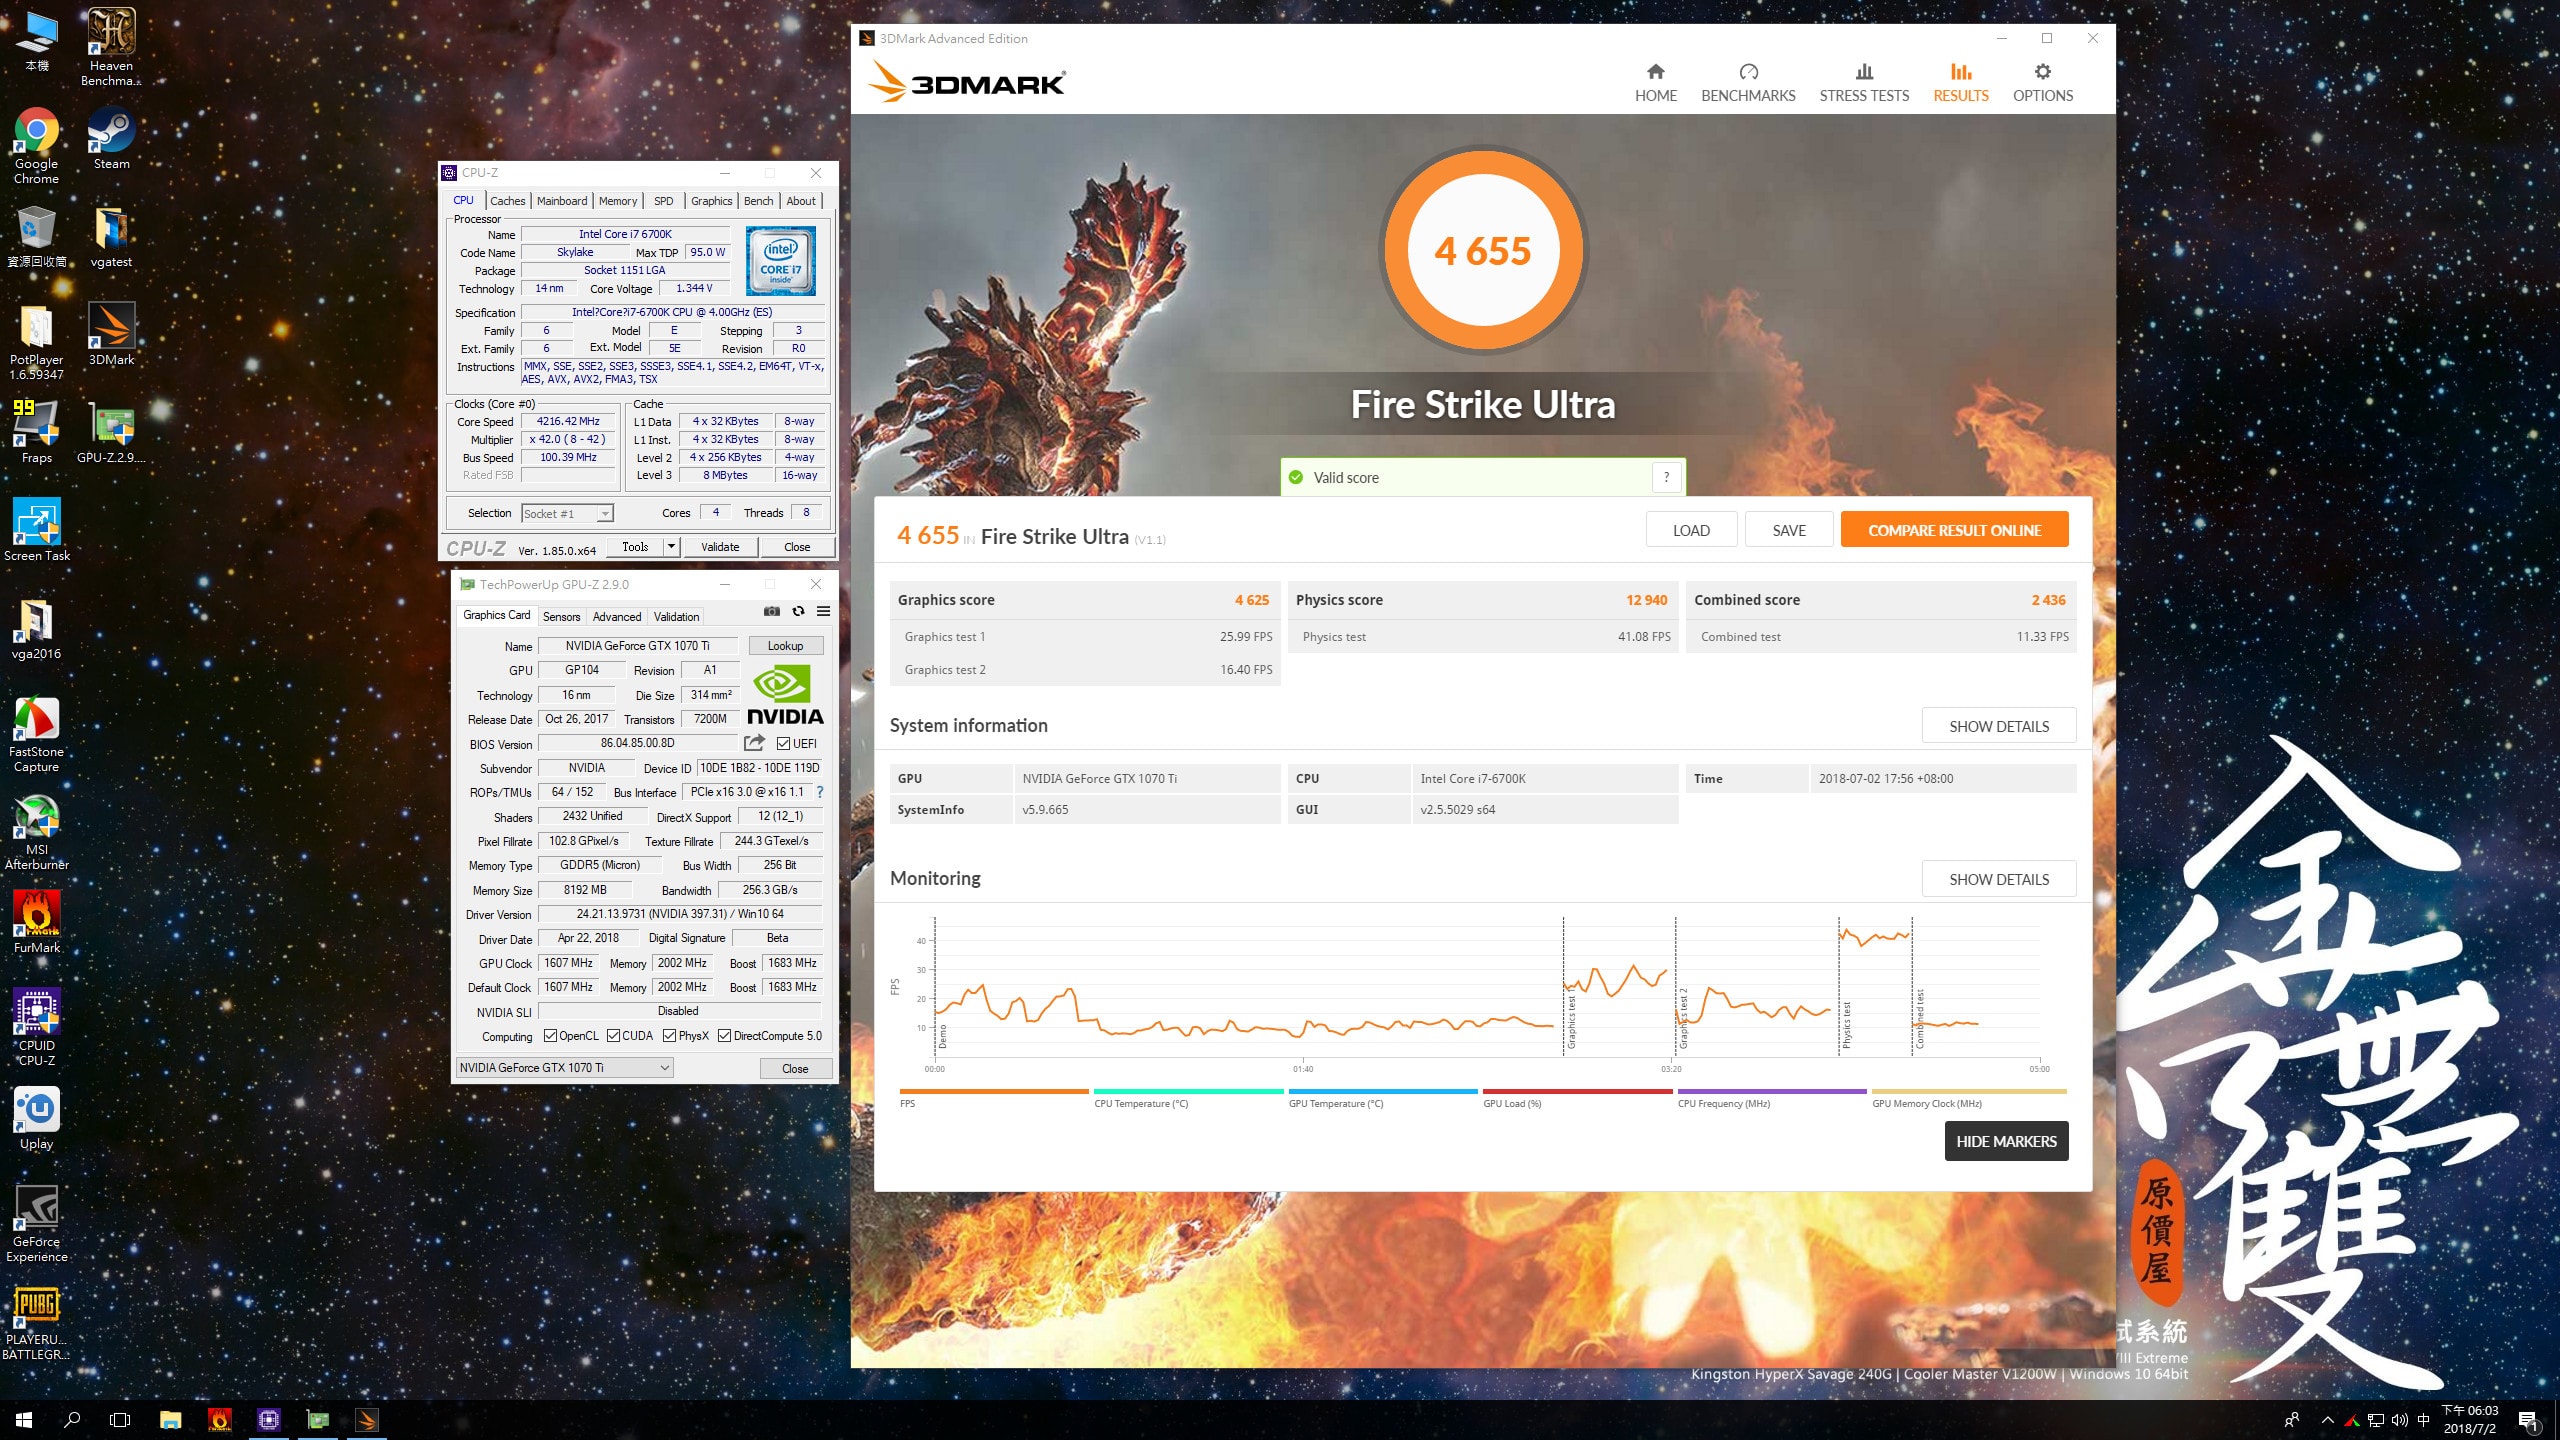Open the GPU-Z hamburger menu icon

click(x=823, y=611)
